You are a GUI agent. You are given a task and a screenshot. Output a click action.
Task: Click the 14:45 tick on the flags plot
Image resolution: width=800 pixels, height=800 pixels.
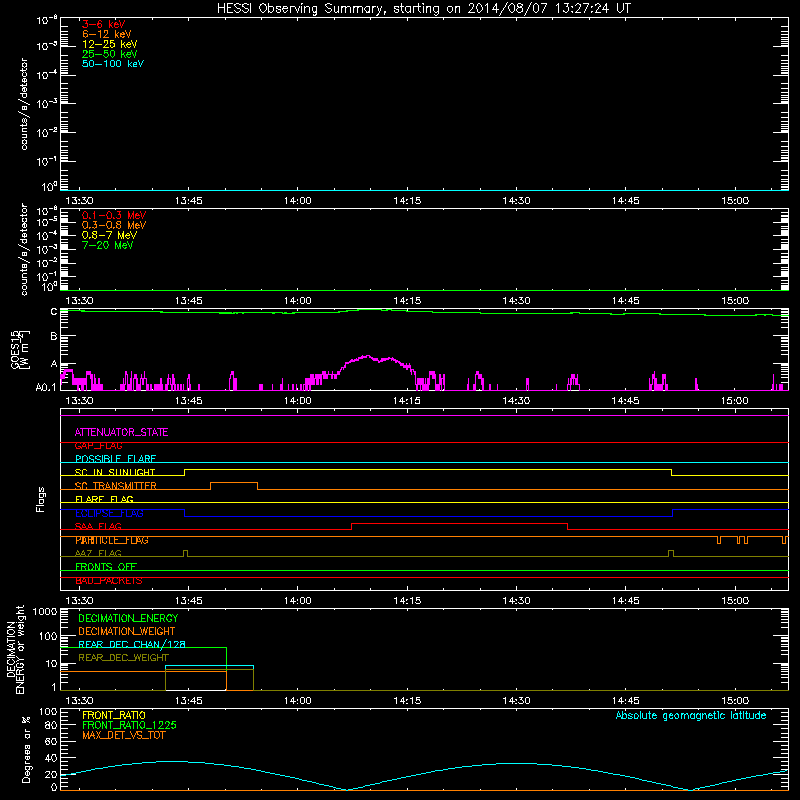(626, 601)
